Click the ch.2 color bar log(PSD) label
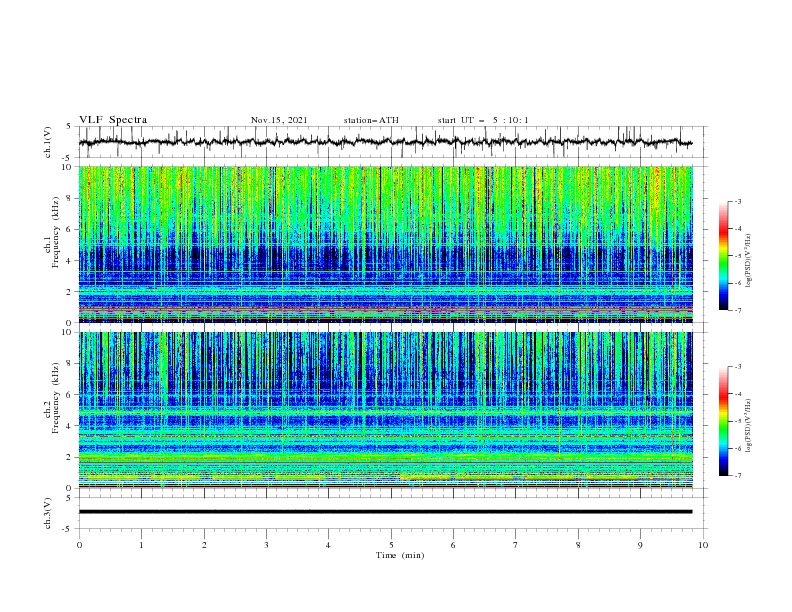 point(749,425)
